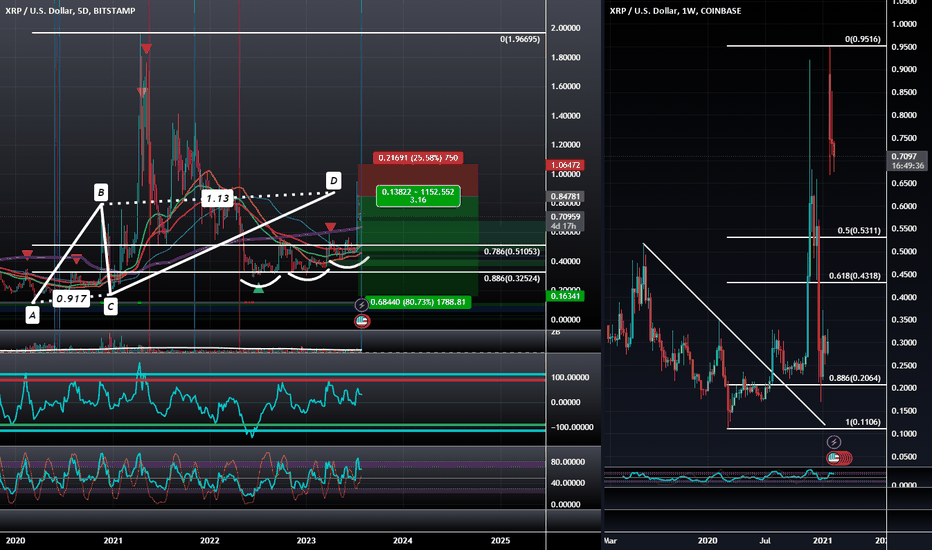Click the XRP / U.S. Dollar, 5D, BITSTAMP title
This screenshot has height=550, width=932.
(x=70, y=11)
